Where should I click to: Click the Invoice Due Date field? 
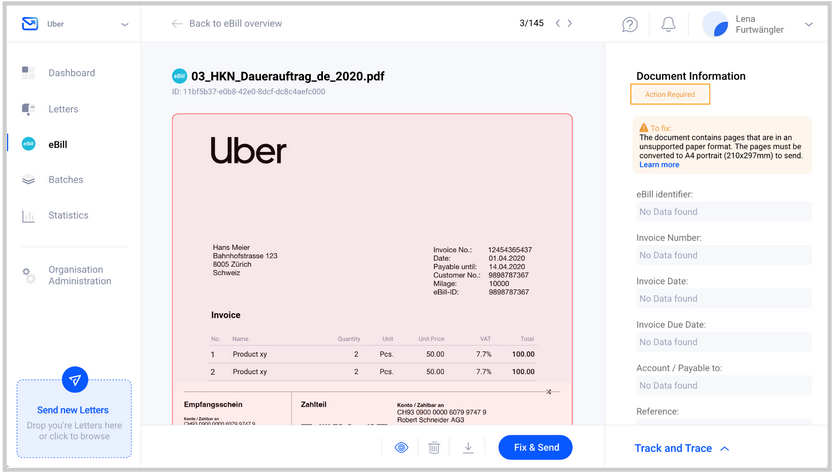pos(724,342)
